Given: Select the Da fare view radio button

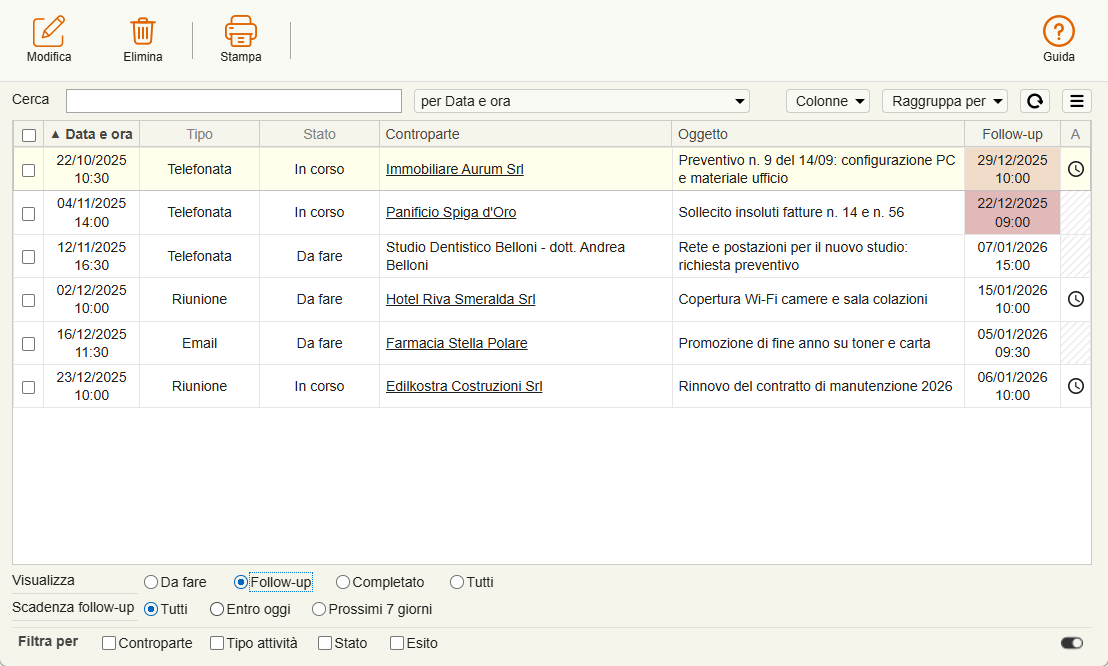Looking at the screenshot, I should 151,582.
